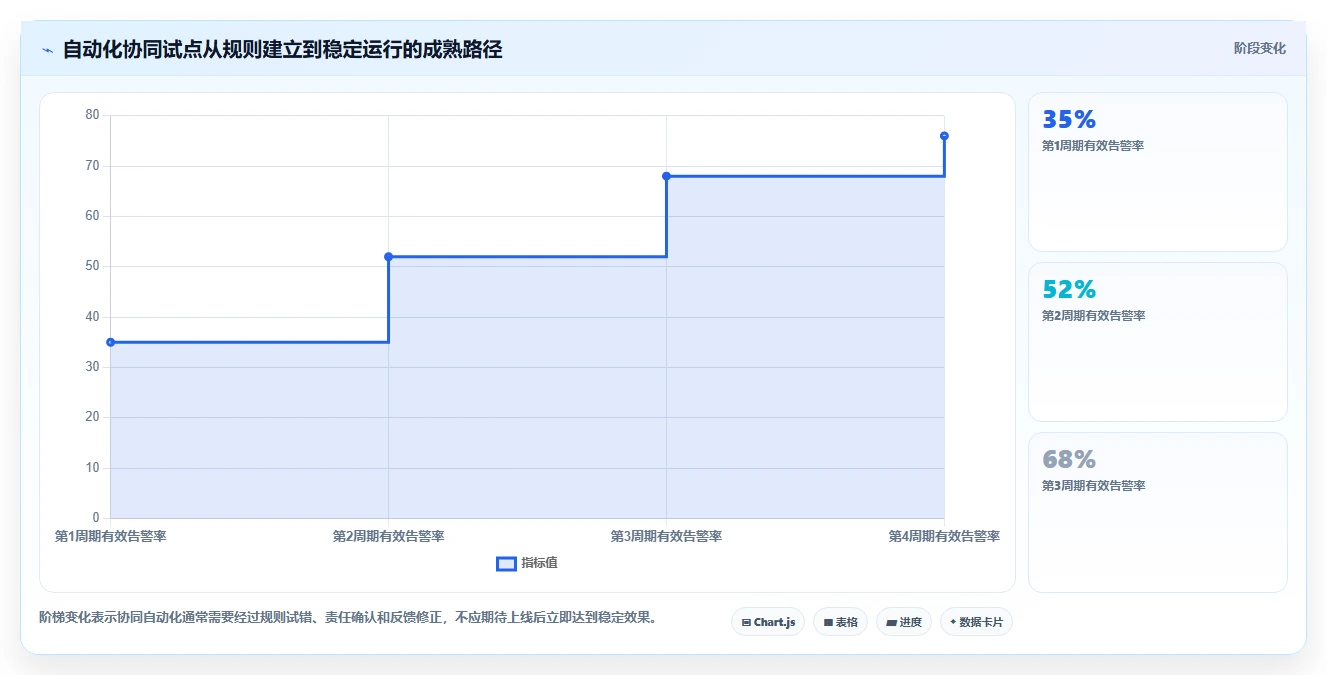1327x675 pixels.
Task: Click the top-right data point at 76
Action: (x=944, y=136)
